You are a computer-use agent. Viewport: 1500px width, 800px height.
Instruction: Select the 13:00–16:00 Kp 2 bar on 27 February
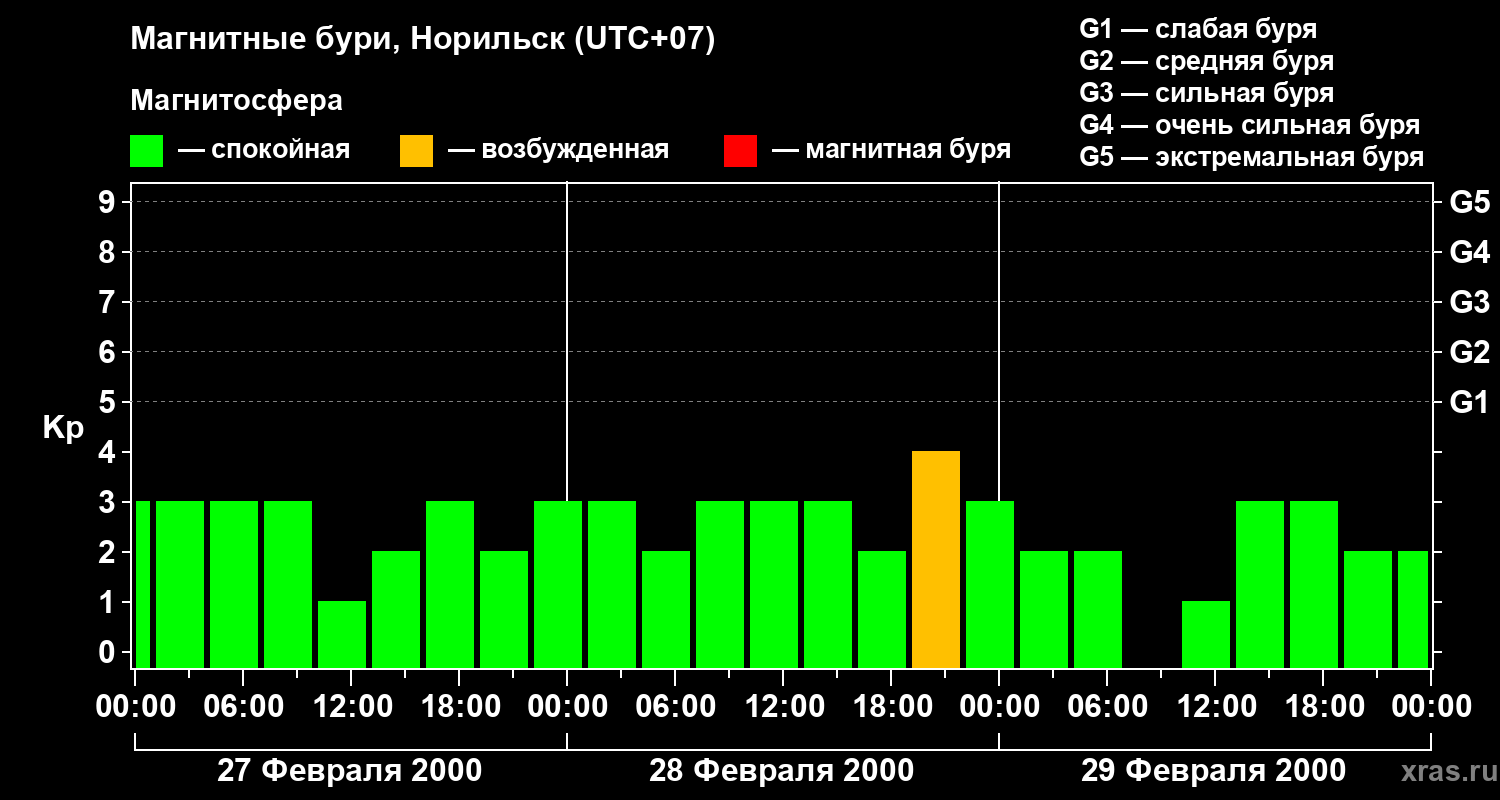pos(396,609)
